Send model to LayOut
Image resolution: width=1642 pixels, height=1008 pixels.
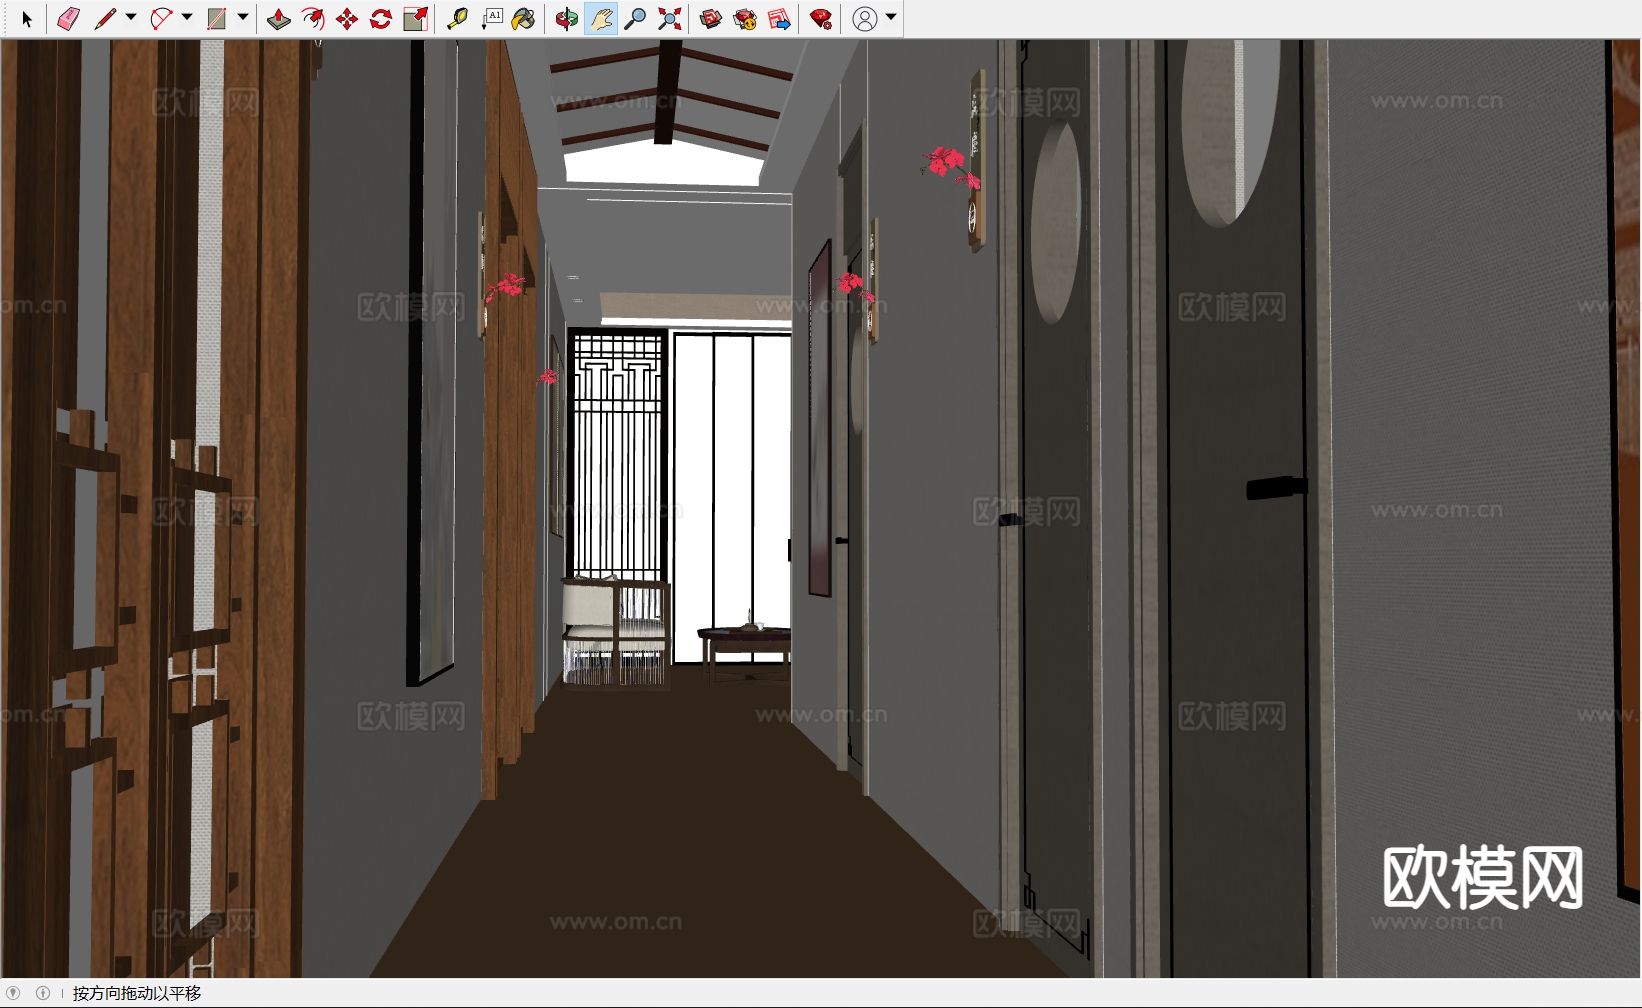[779, 19]
